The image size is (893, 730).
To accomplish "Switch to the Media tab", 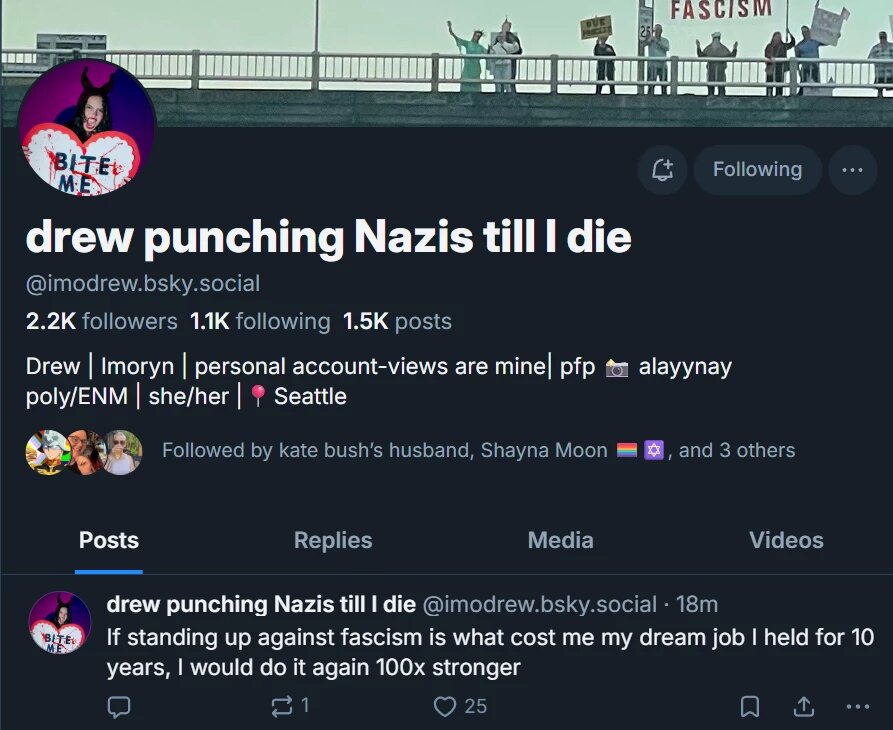I will 560,540.
